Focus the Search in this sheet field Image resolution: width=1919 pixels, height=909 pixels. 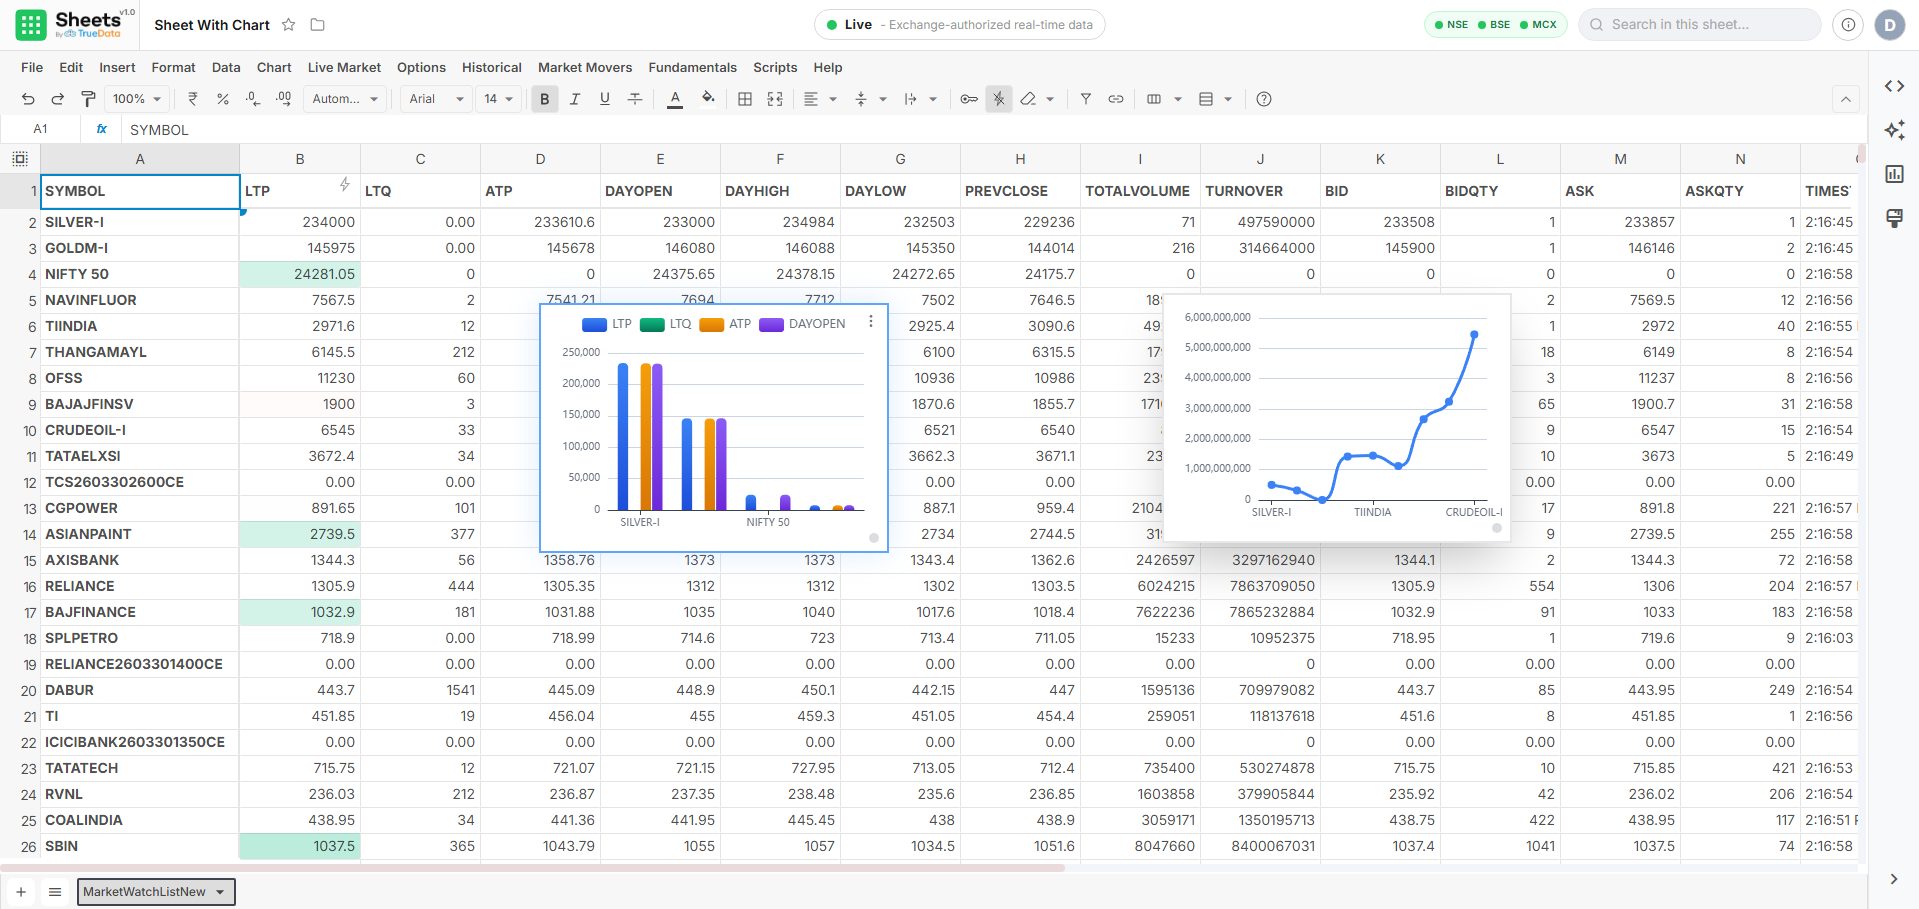click(x=1700, y=25)
